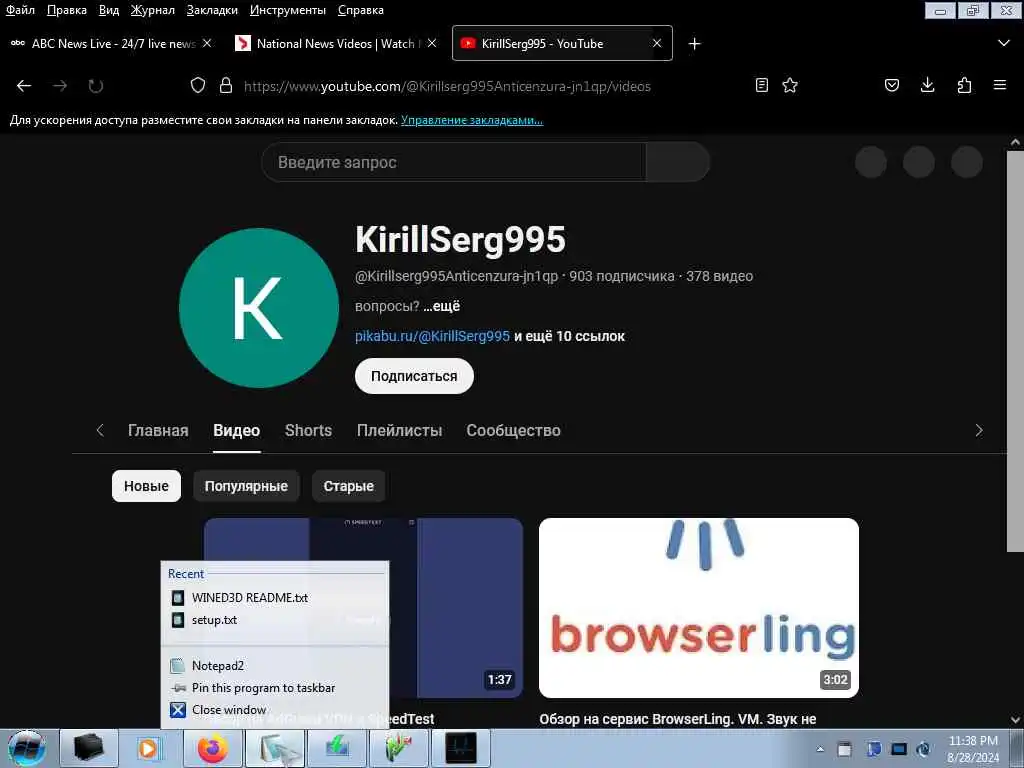Viewport: 1024px width, 768px height.
Task: Open the Главная channel tab
Action: pos(158,430)
